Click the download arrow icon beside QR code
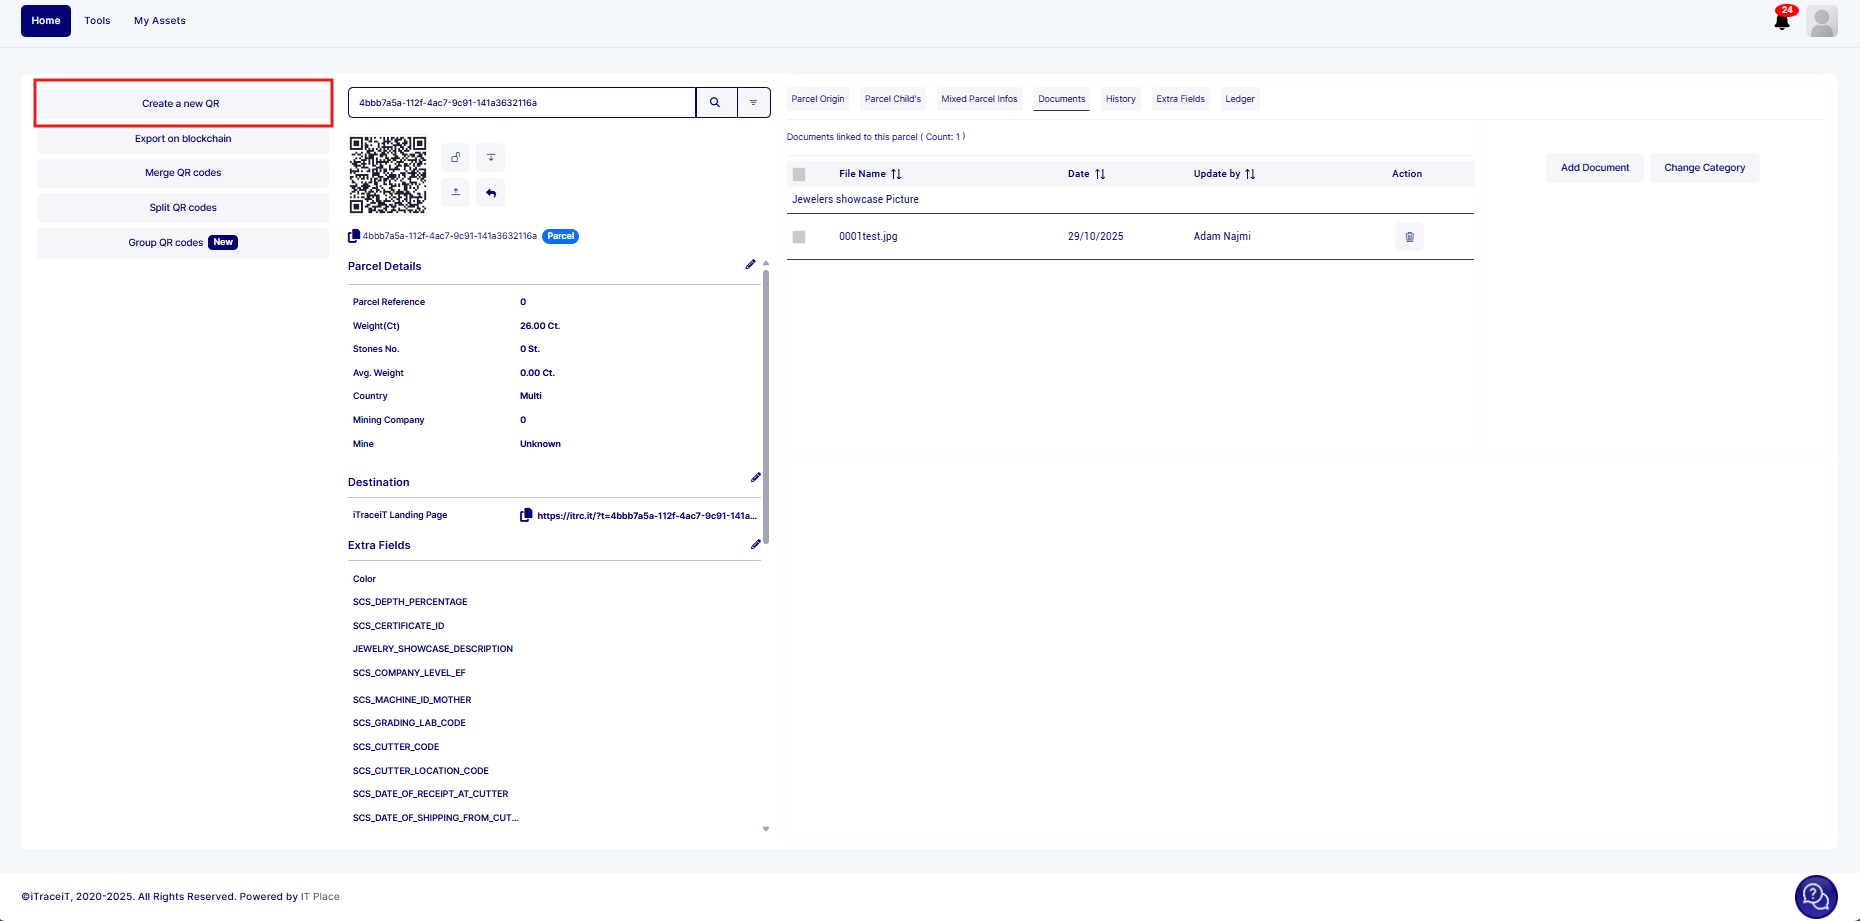The height and width of the screenshot is (921, 1860). [x=490, y=157]
